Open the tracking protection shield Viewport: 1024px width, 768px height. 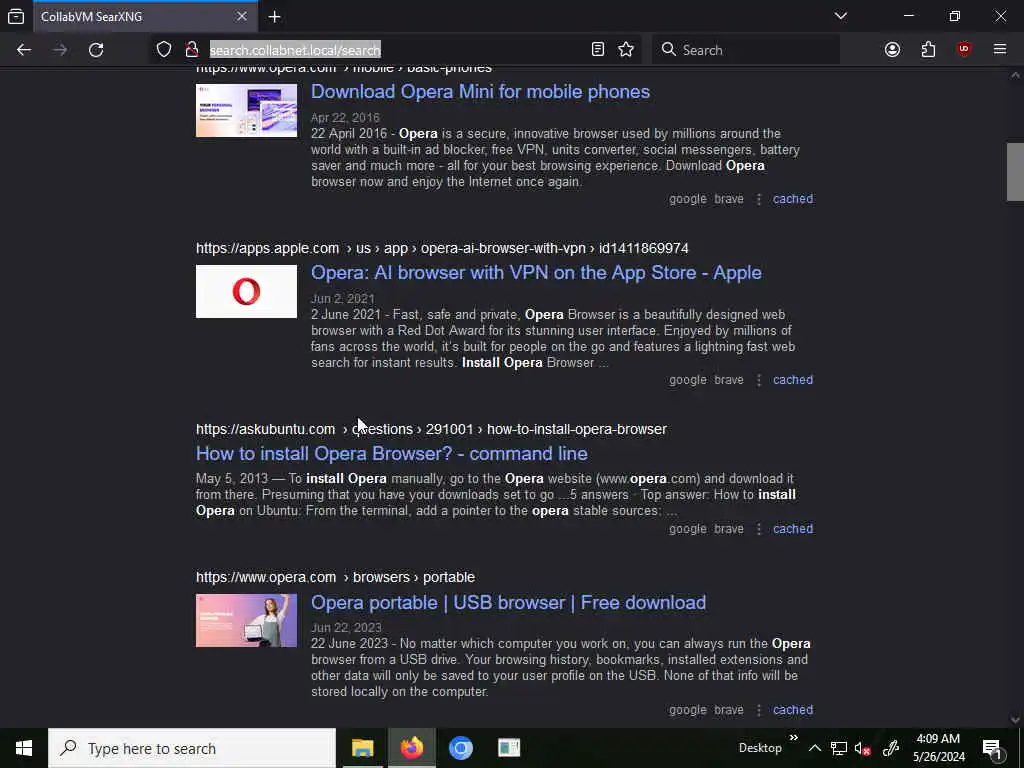pyautogui.click(x=164, y=50)
